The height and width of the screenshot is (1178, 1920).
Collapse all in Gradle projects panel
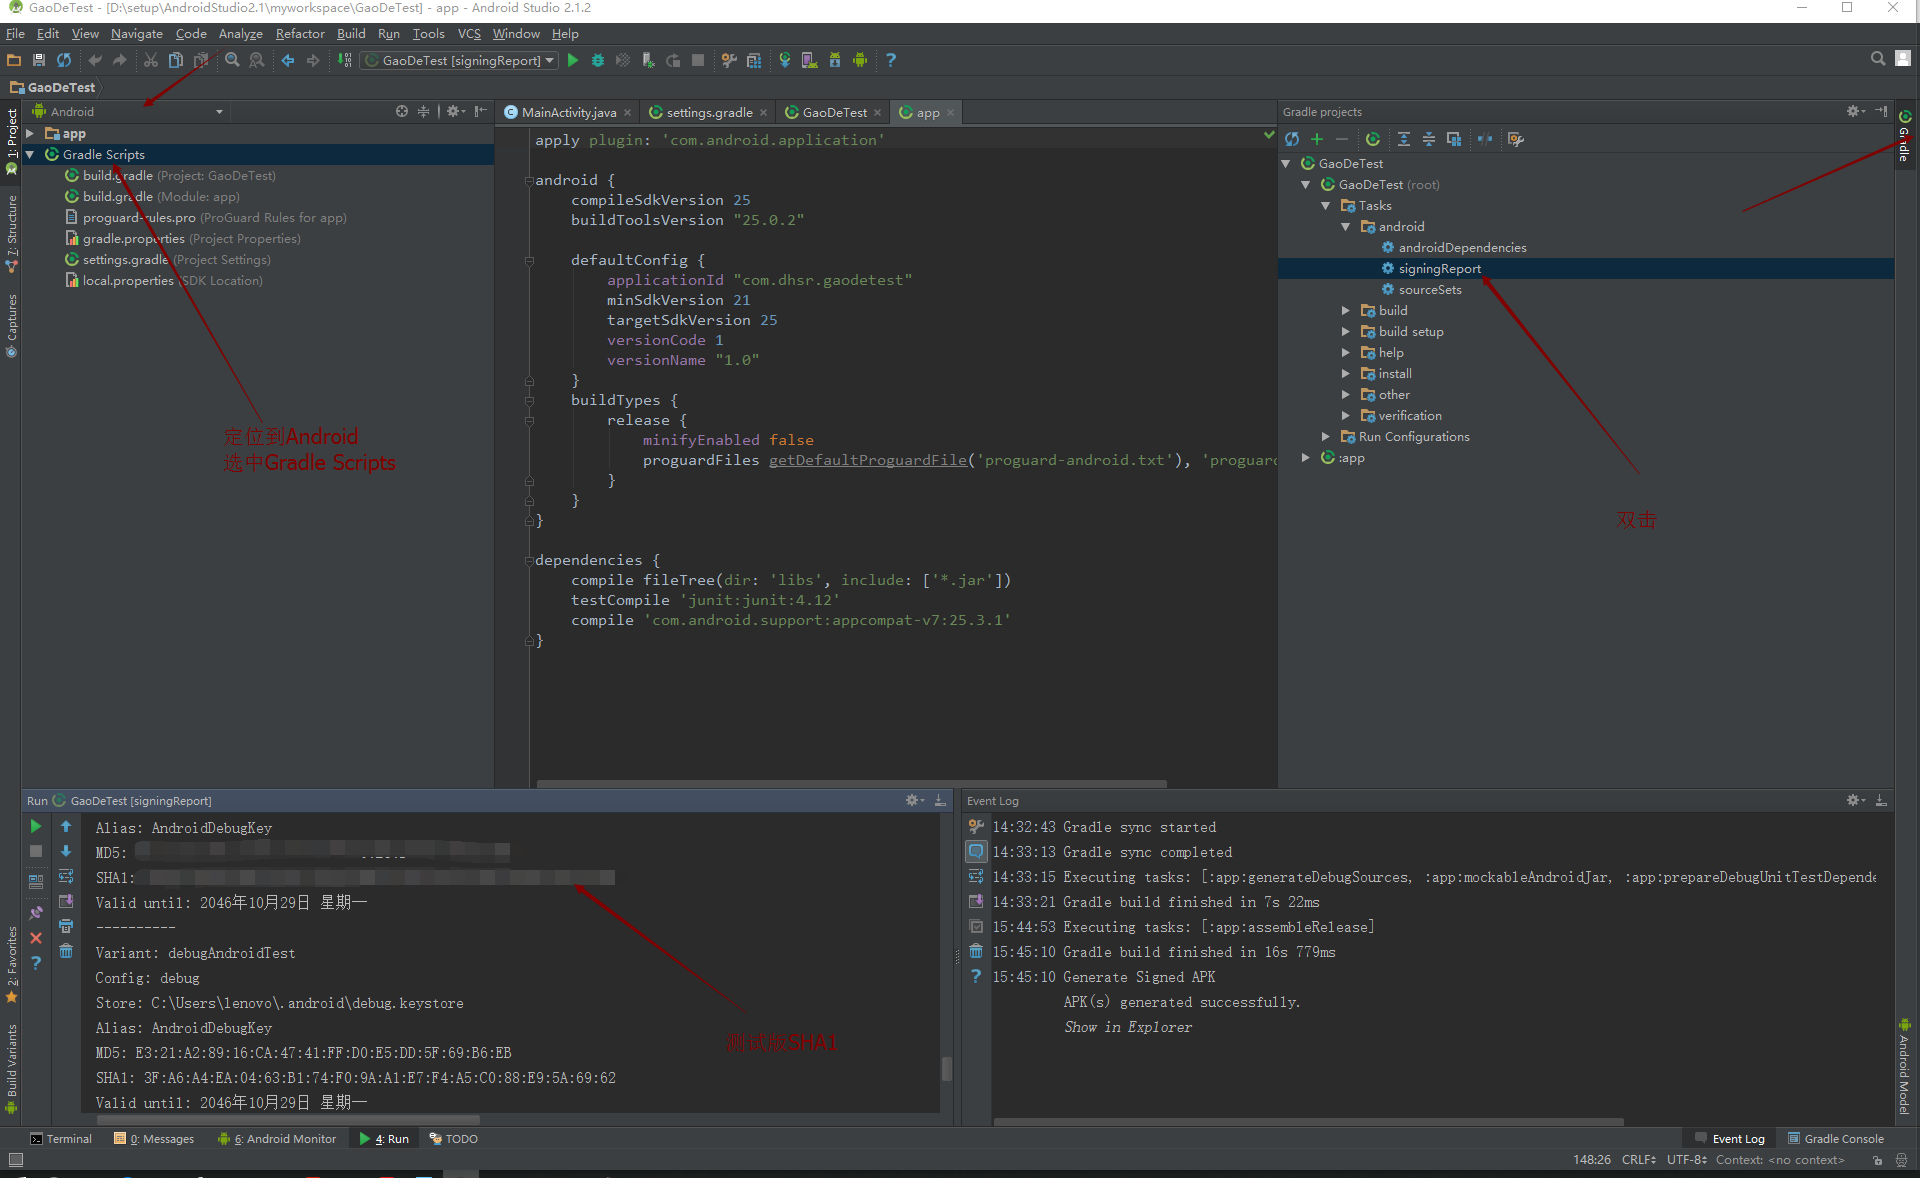pos(1429,139)
